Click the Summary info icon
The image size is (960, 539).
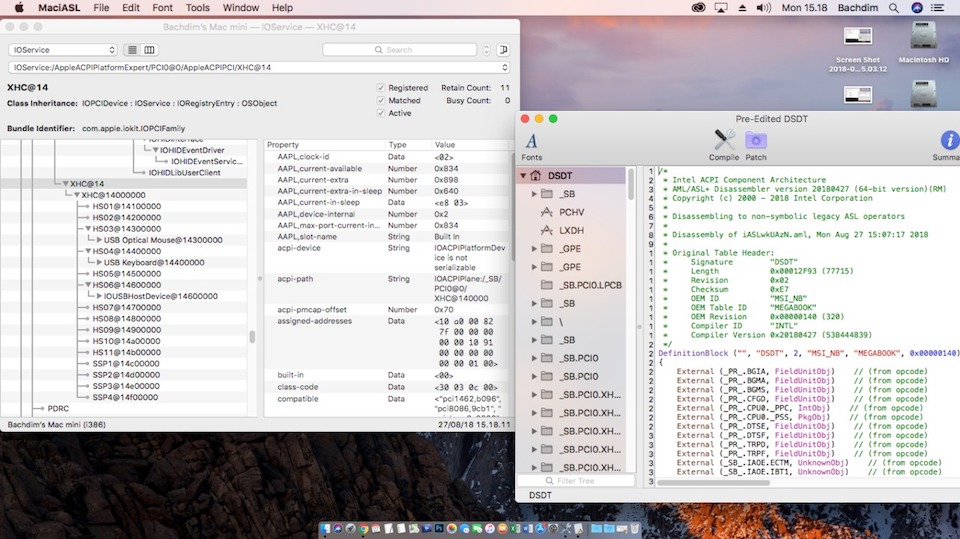coord(948,142)
